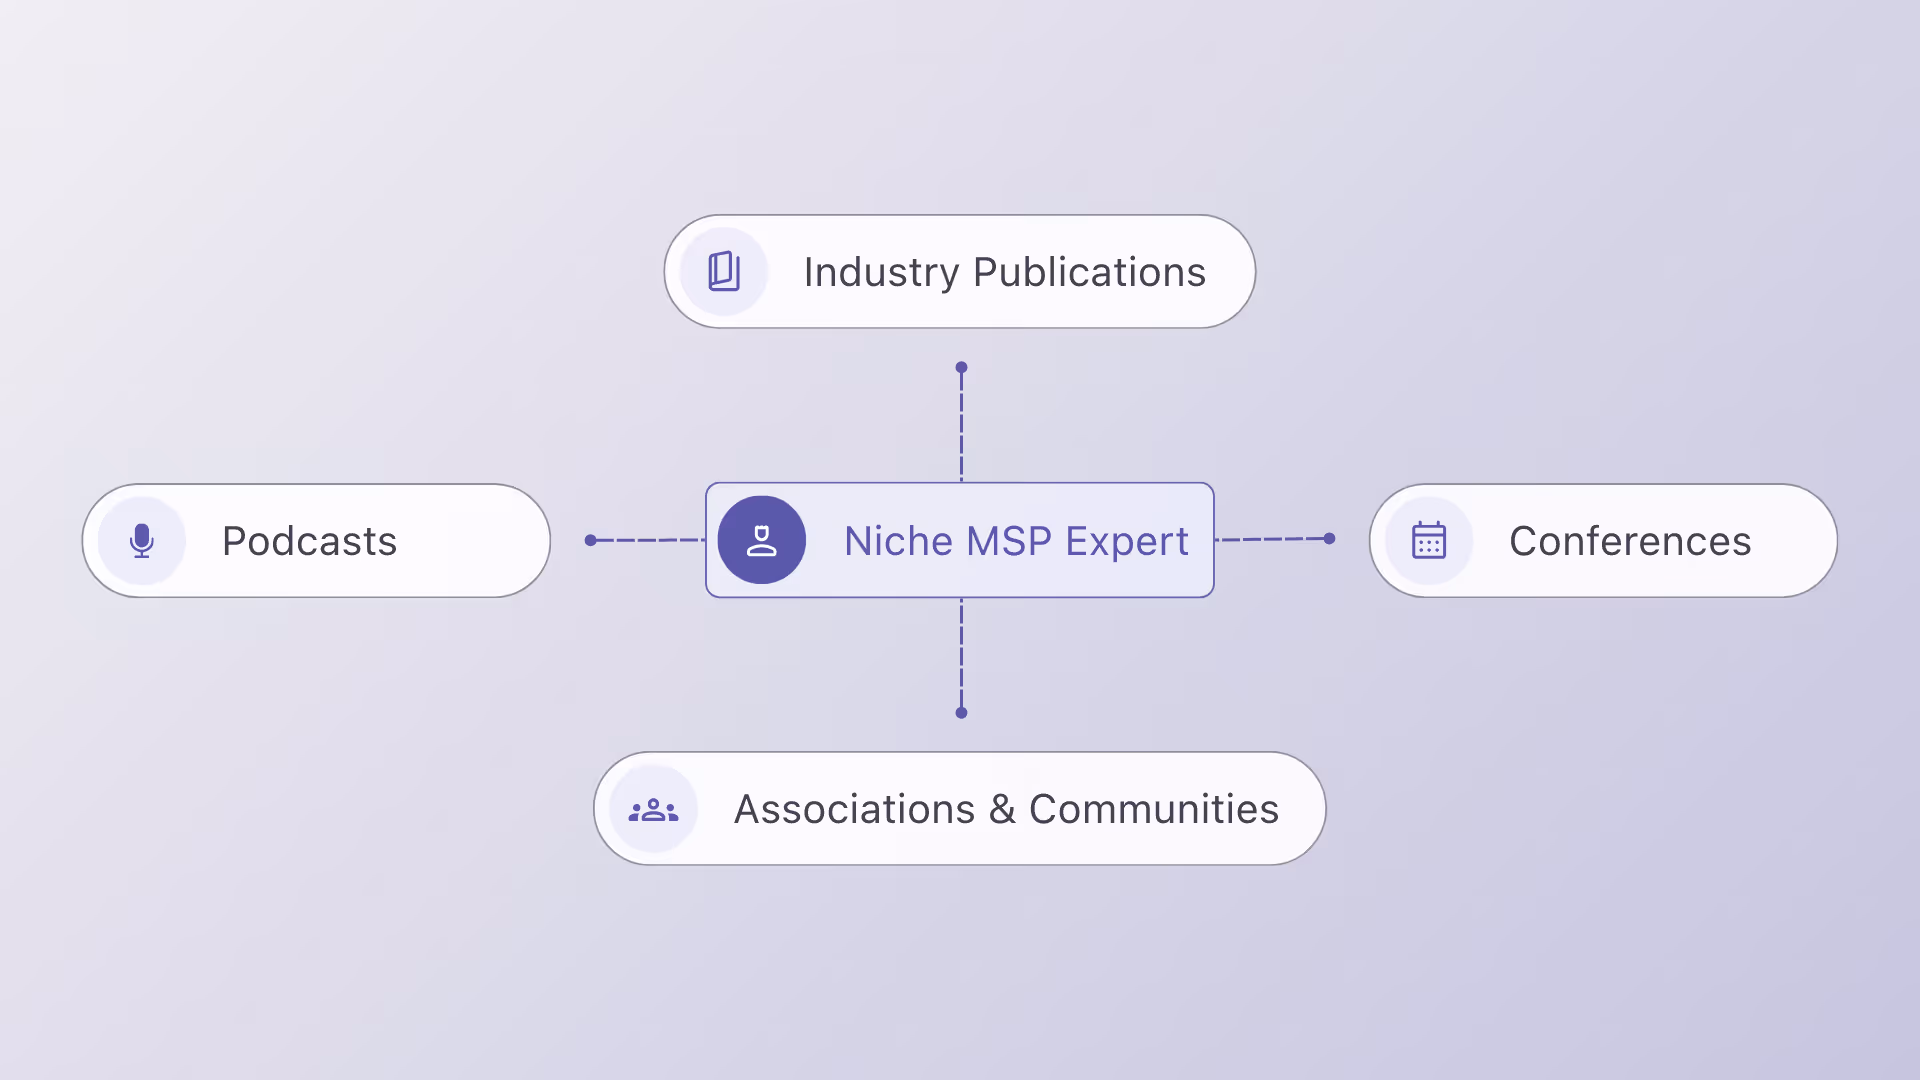Select the Conferences label
The height and width of the screenshot is (1080, 1920).
pyautogui.click(x=1630, y=541)
